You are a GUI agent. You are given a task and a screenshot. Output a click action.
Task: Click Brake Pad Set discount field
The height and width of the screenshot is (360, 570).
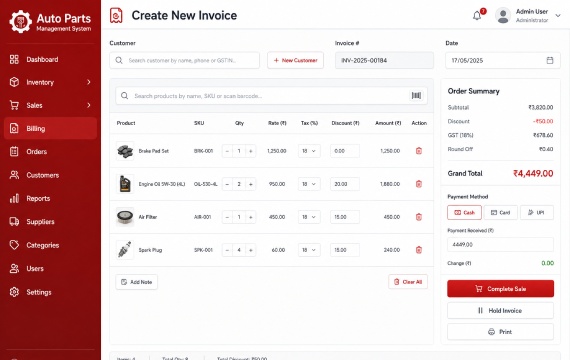point(345,151)
